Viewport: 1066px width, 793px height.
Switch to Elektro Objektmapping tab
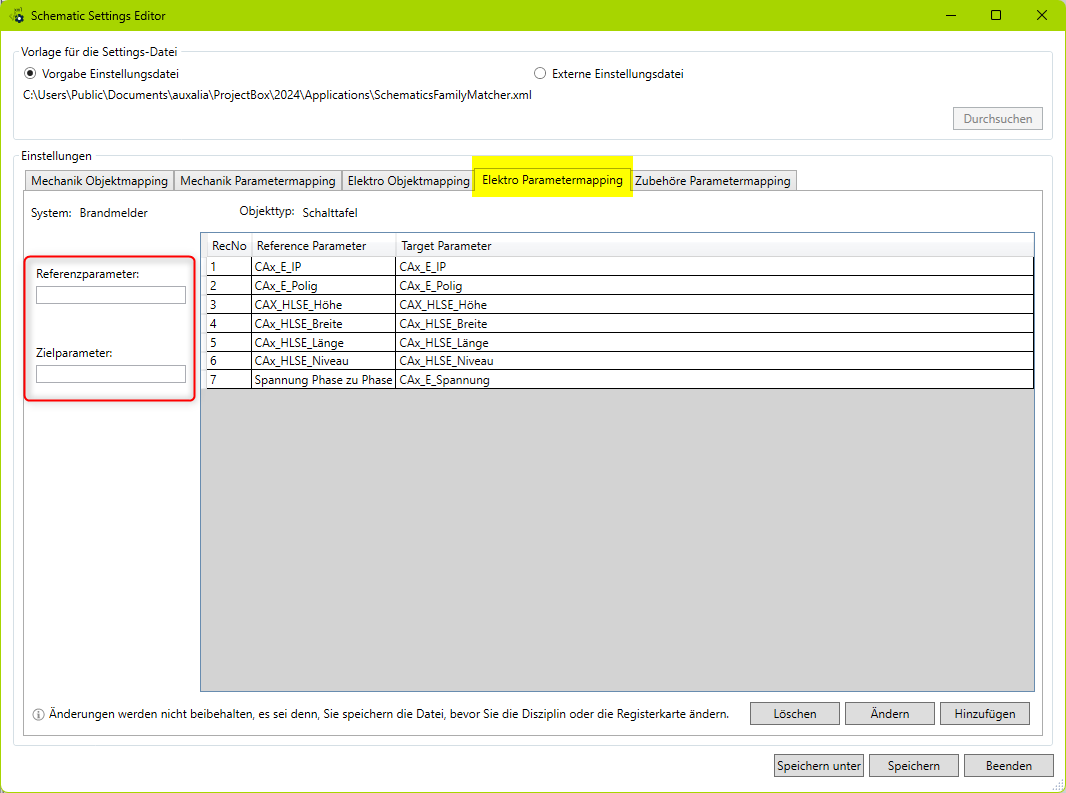(x=408, y=181)
